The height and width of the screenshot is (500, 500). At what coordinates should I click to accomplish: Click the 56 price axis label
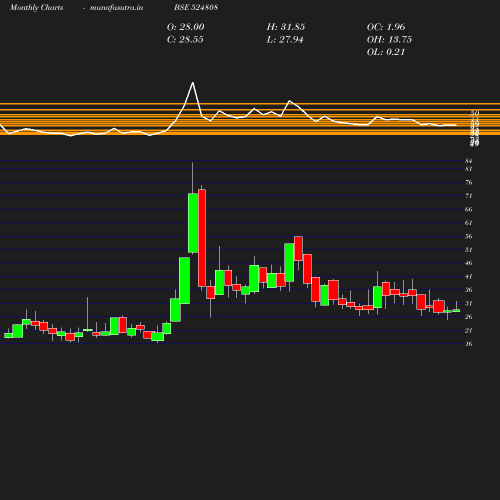pos(469,236)
